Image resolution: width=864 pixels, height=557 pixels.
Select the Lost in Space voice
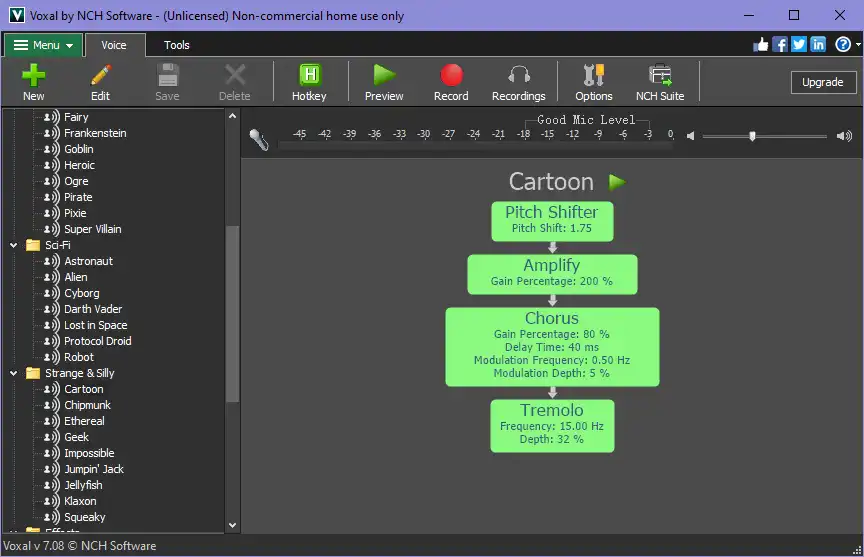(x=95, y=325)
